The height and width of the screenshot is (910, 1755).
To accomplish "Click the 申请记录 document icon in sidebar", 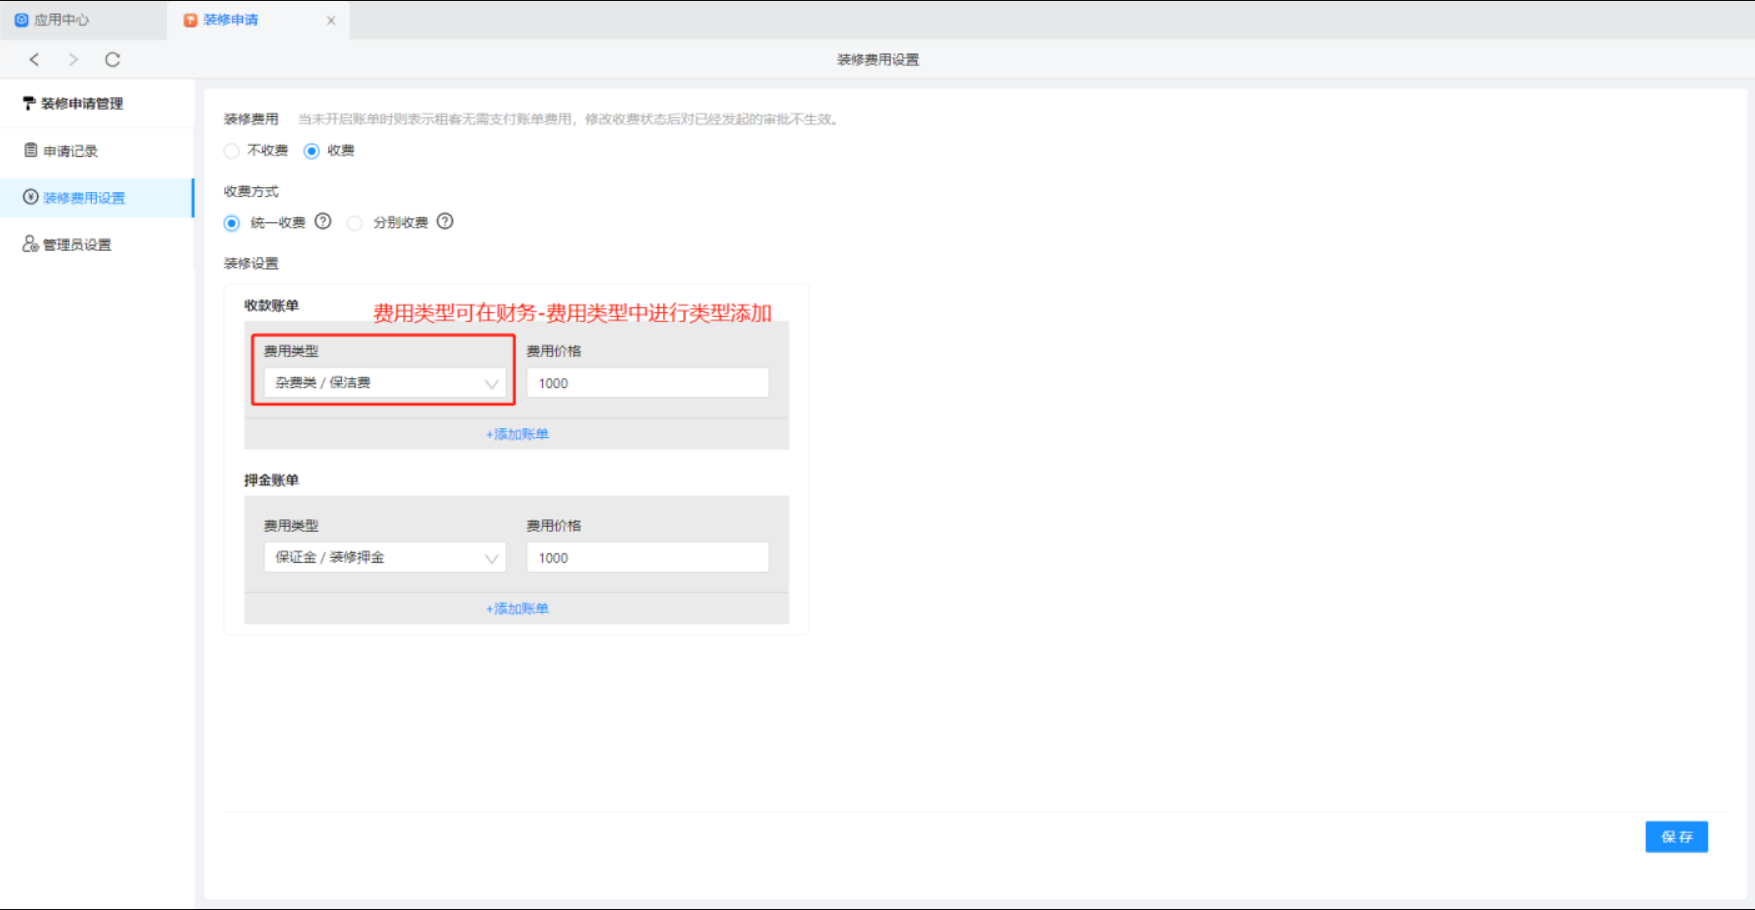I will pyautogui.click(x=31, y=151).
